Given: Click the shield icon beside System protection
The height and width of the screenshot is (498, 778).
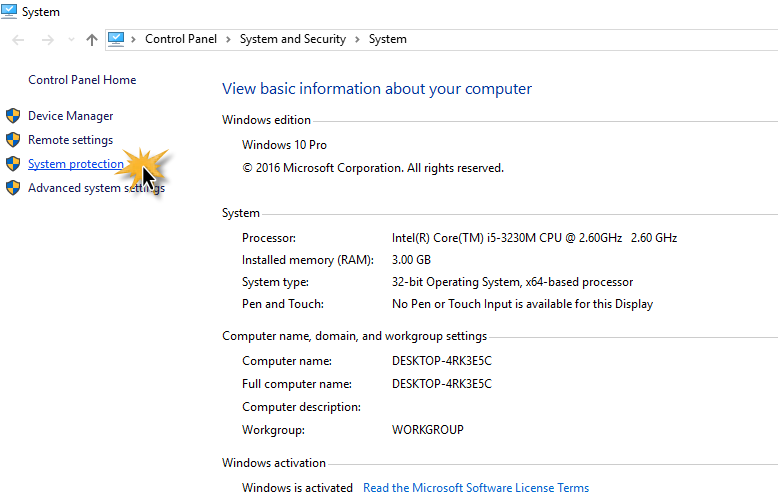Looking at the screenshot, I should pos(13,164).
